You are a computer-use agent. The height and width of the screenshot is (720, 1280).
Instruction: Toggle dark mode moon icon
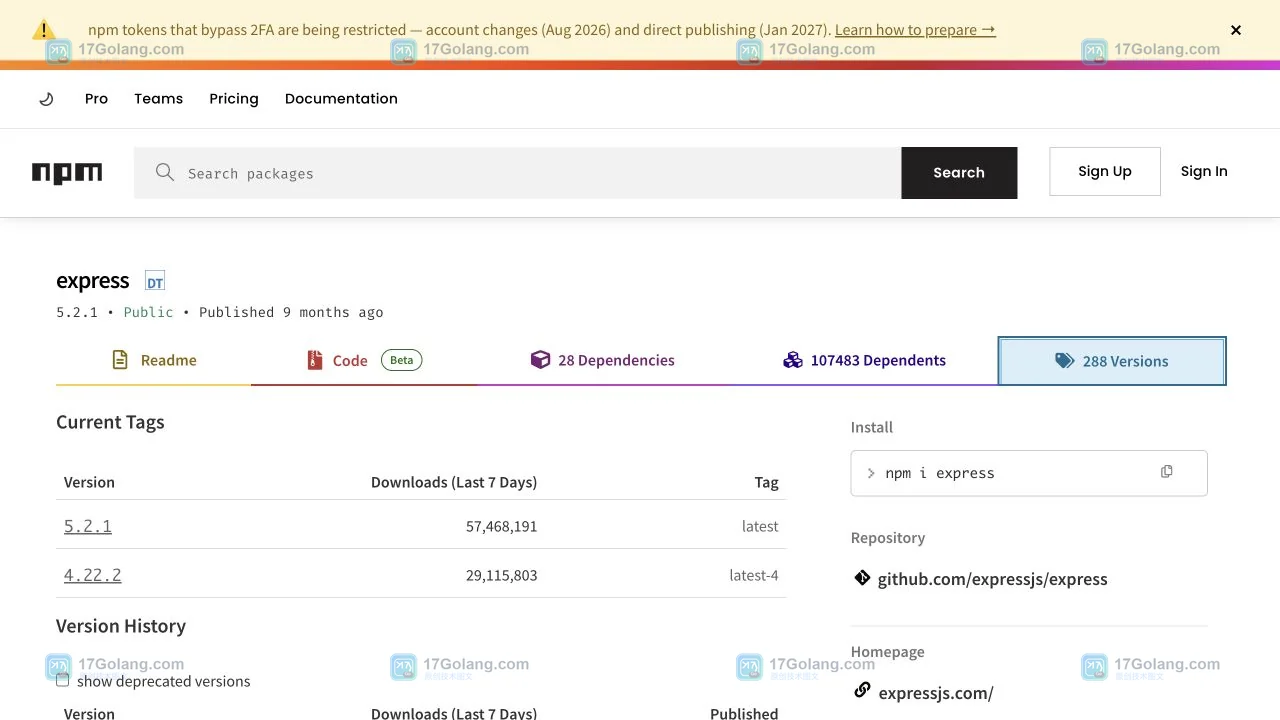[x=46, y=99]
